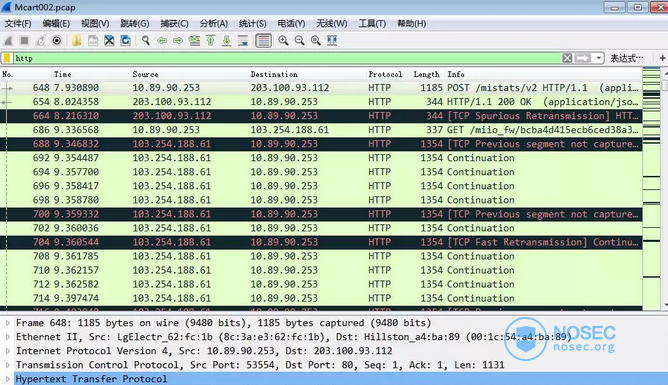The width and height of the screenshot is (668, 385).
Task: Sort by the Destination column header
Action: click(x=307, y=74)
